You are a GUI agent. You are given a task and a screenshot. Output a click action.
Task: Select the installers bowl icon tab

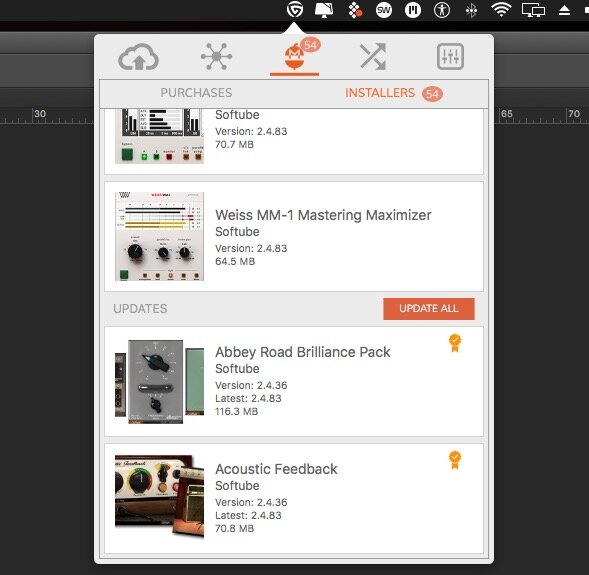pos(294,57)
